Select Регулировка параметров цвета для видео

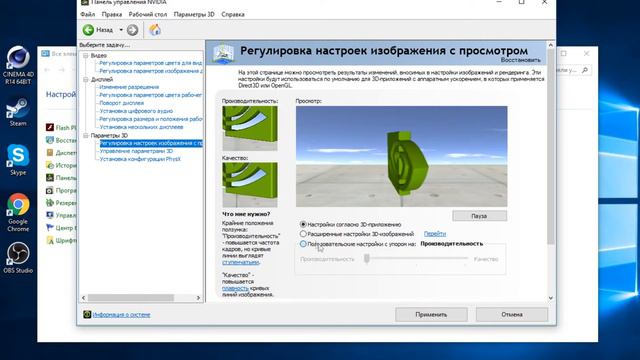point(151,63)
